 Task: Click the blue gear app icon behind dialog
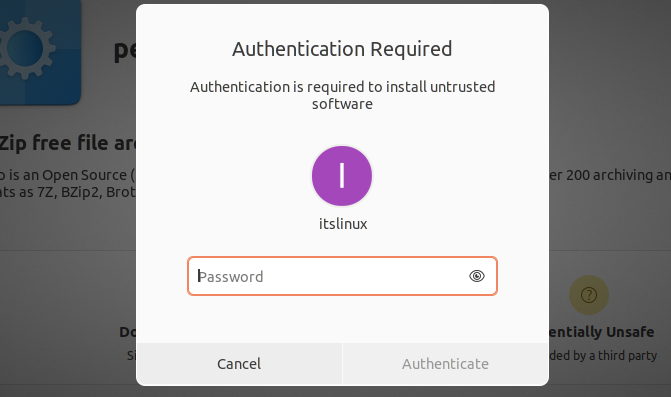(x=39, y=51)
